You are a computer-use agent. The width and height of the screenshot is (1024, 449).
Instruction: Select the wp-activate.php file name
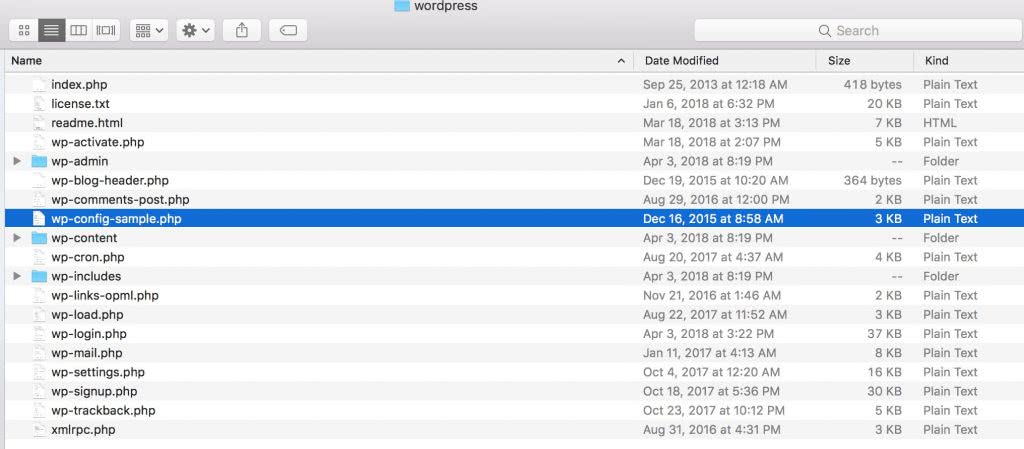(x=98, y=142)
